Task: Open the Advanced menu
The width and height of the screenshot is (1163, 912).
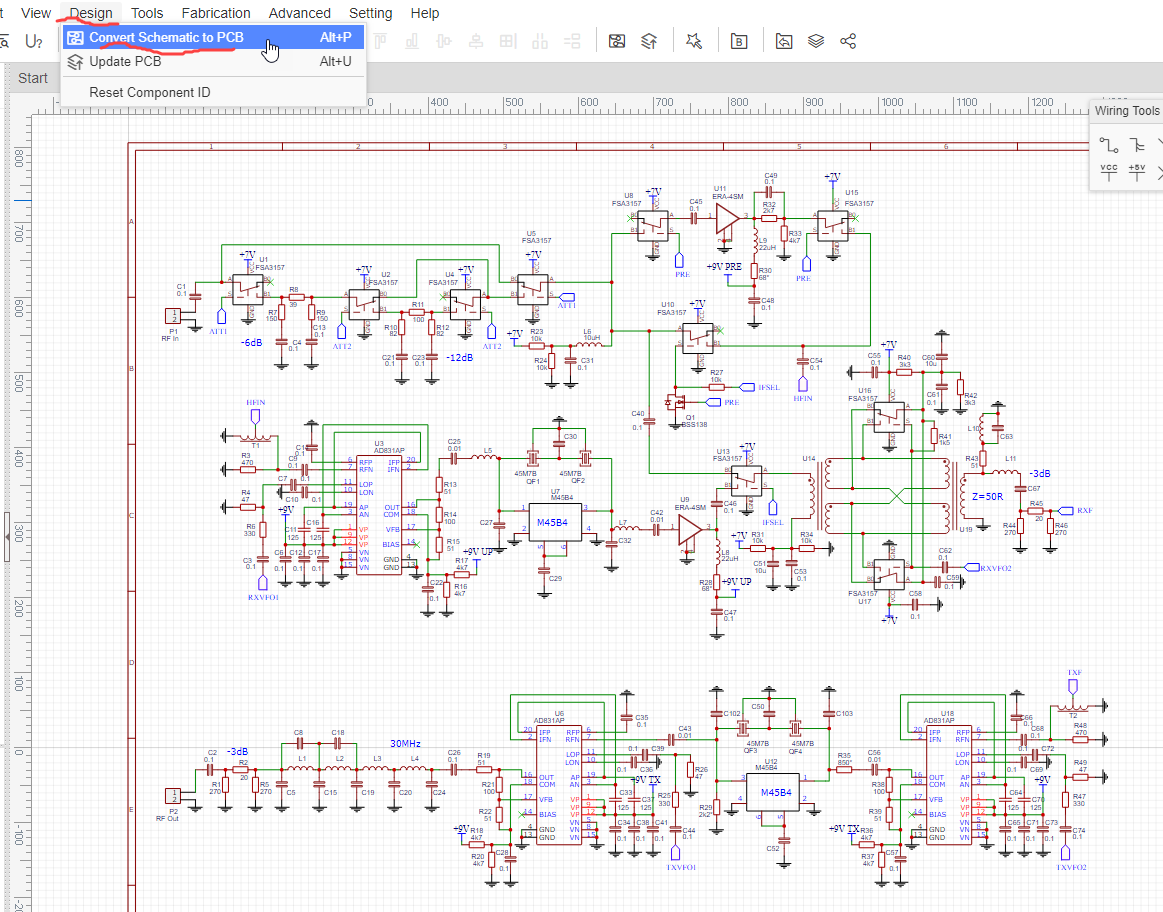Action: pyautogui.click(x=299, y=13)
